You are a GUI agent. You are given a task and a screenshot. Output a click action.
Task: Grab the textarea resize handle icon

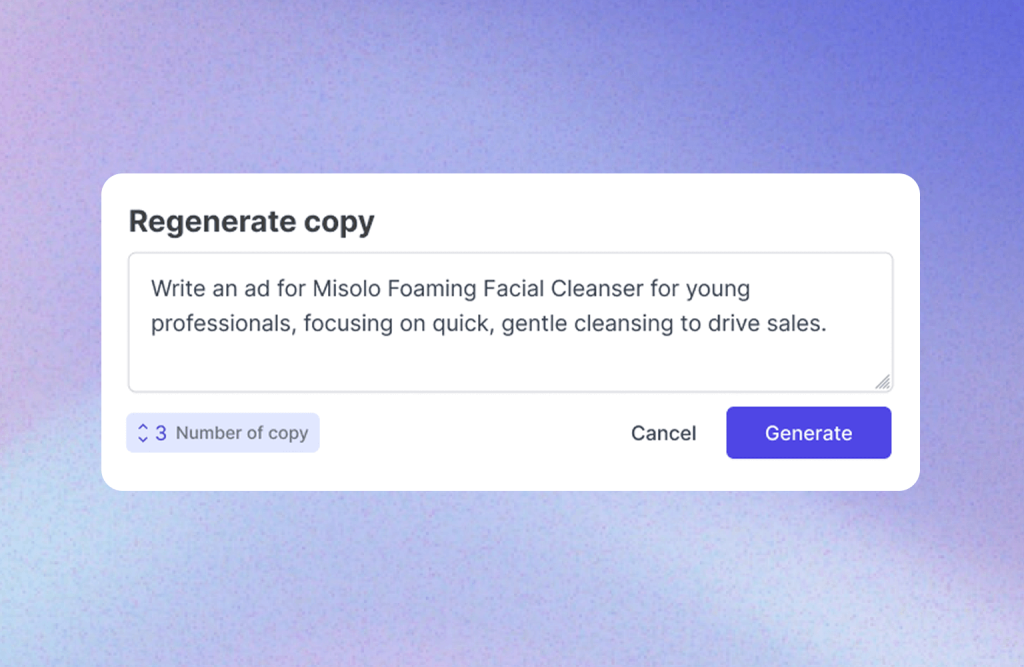tap(882, 381)
